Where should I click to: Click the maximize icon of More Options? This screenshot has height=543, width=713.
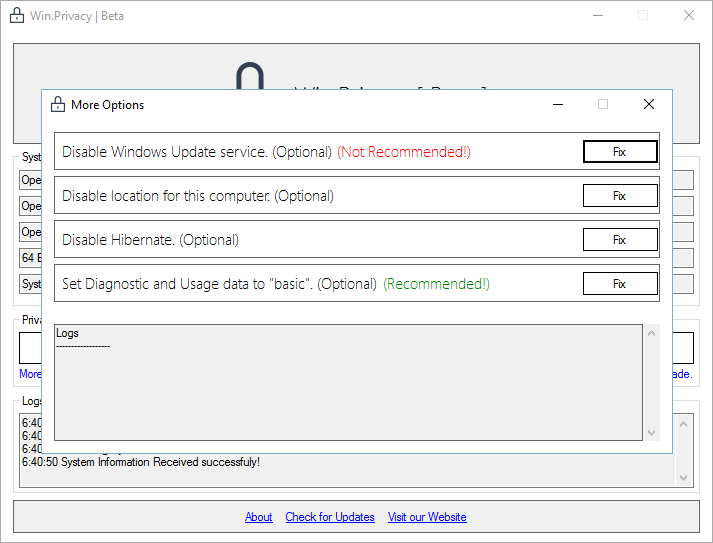point(603,104)
